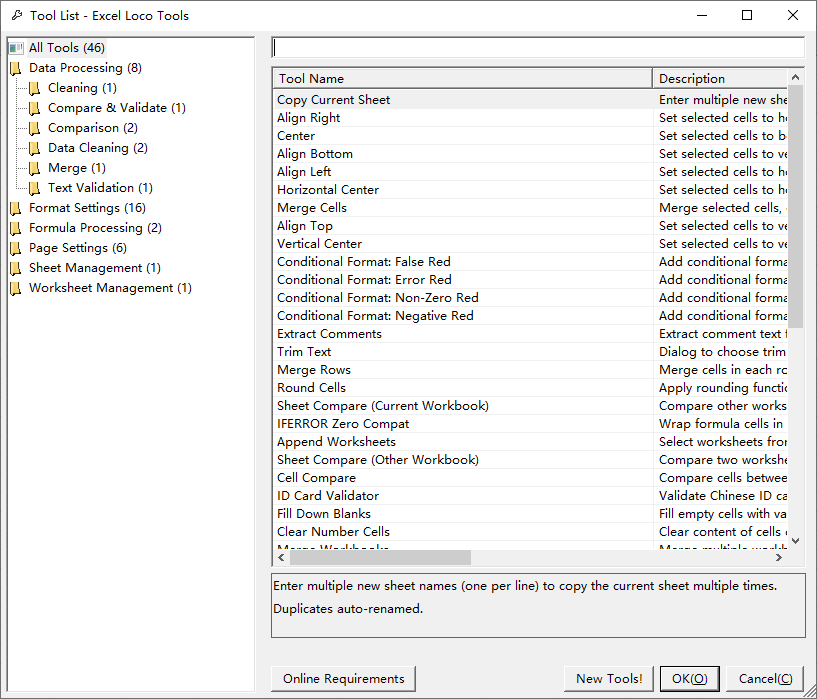The image size is (817, 699).
Task: Select Data Cleaning (2) subcategory
Action: pyautogui.click(x=98, y=148)
